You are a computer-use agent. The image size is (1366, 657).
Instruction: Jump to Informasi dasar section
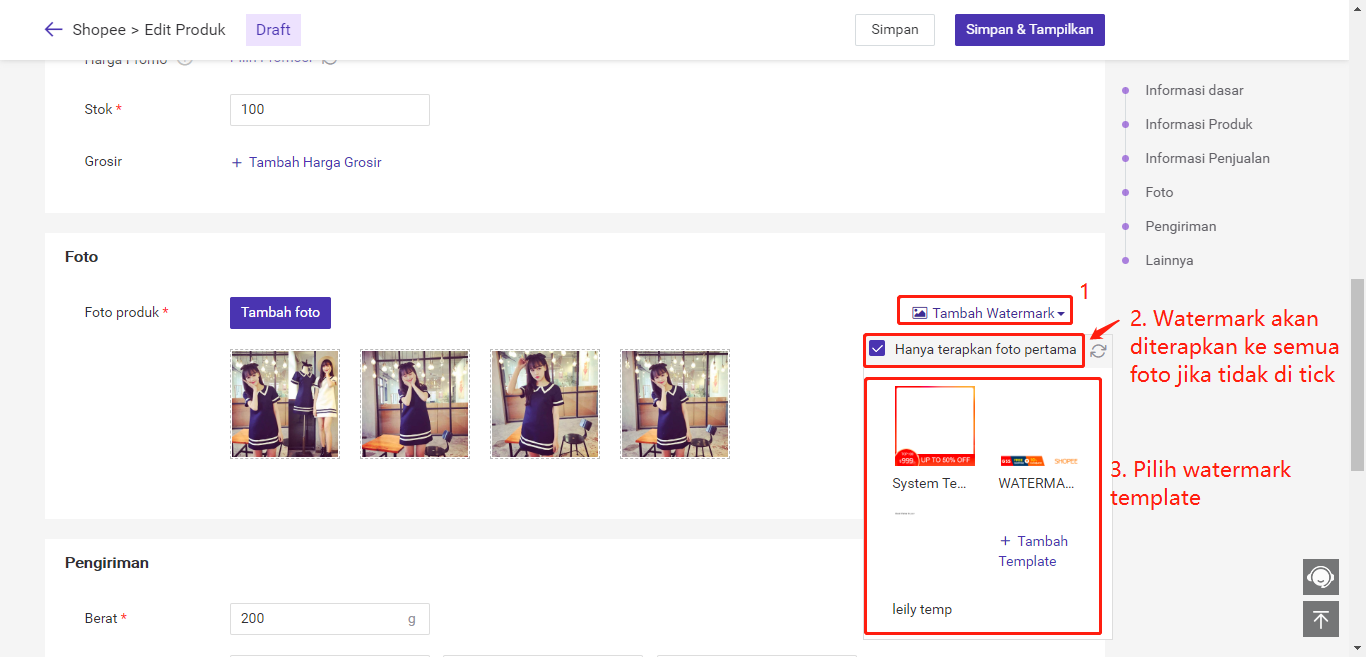coord(1194,90)
